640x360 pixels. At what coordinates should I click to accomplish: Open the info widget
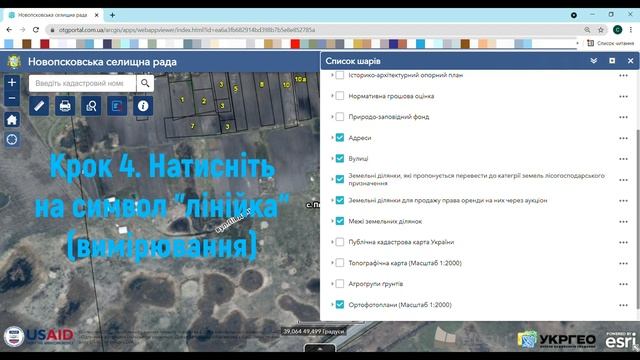[143, 106]
